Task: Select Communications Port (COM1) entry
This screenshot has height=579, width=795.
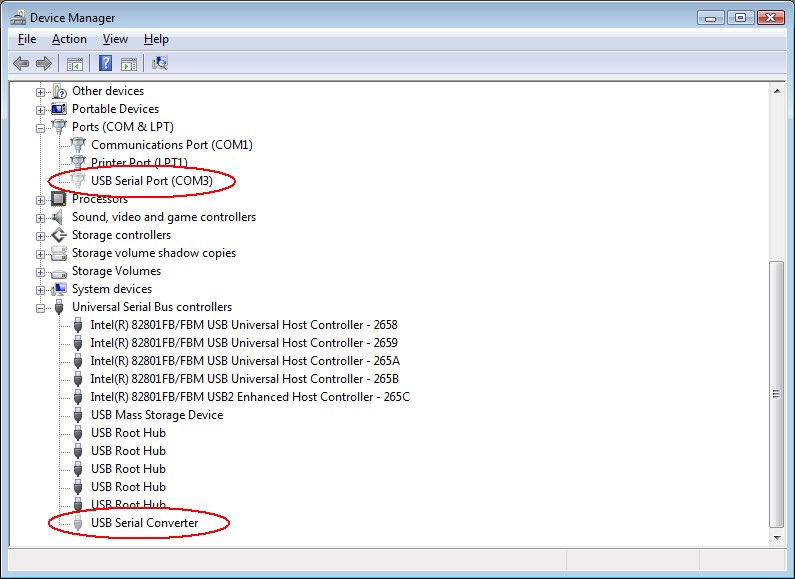Action: 171,145
